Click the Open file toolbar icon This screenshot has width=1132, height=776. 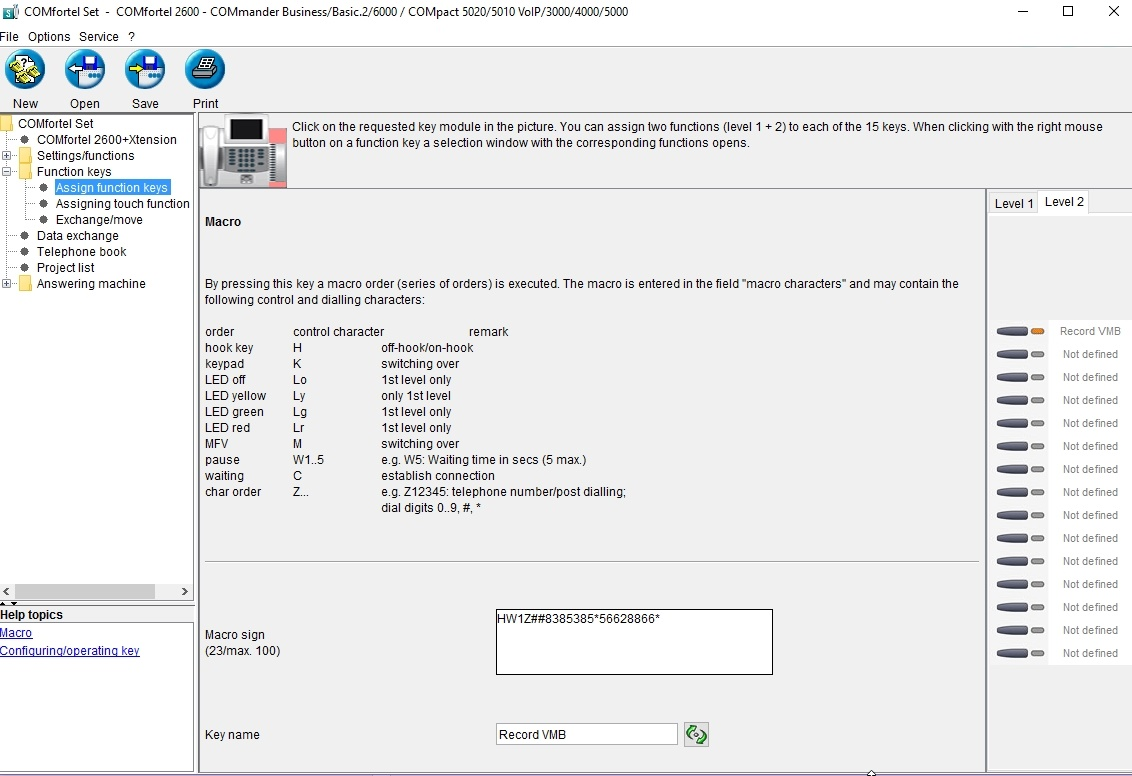(x=85, y=70)
